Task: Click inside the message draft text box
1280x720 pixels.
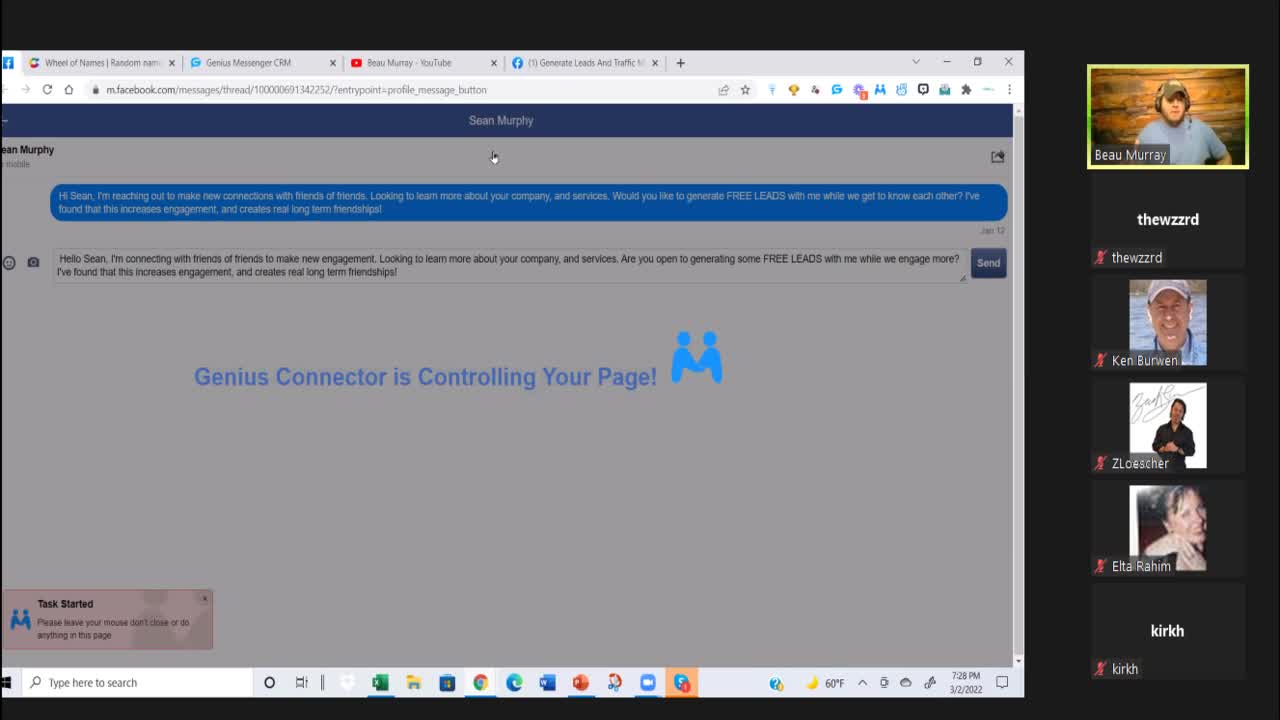Action: pos(510,266)
